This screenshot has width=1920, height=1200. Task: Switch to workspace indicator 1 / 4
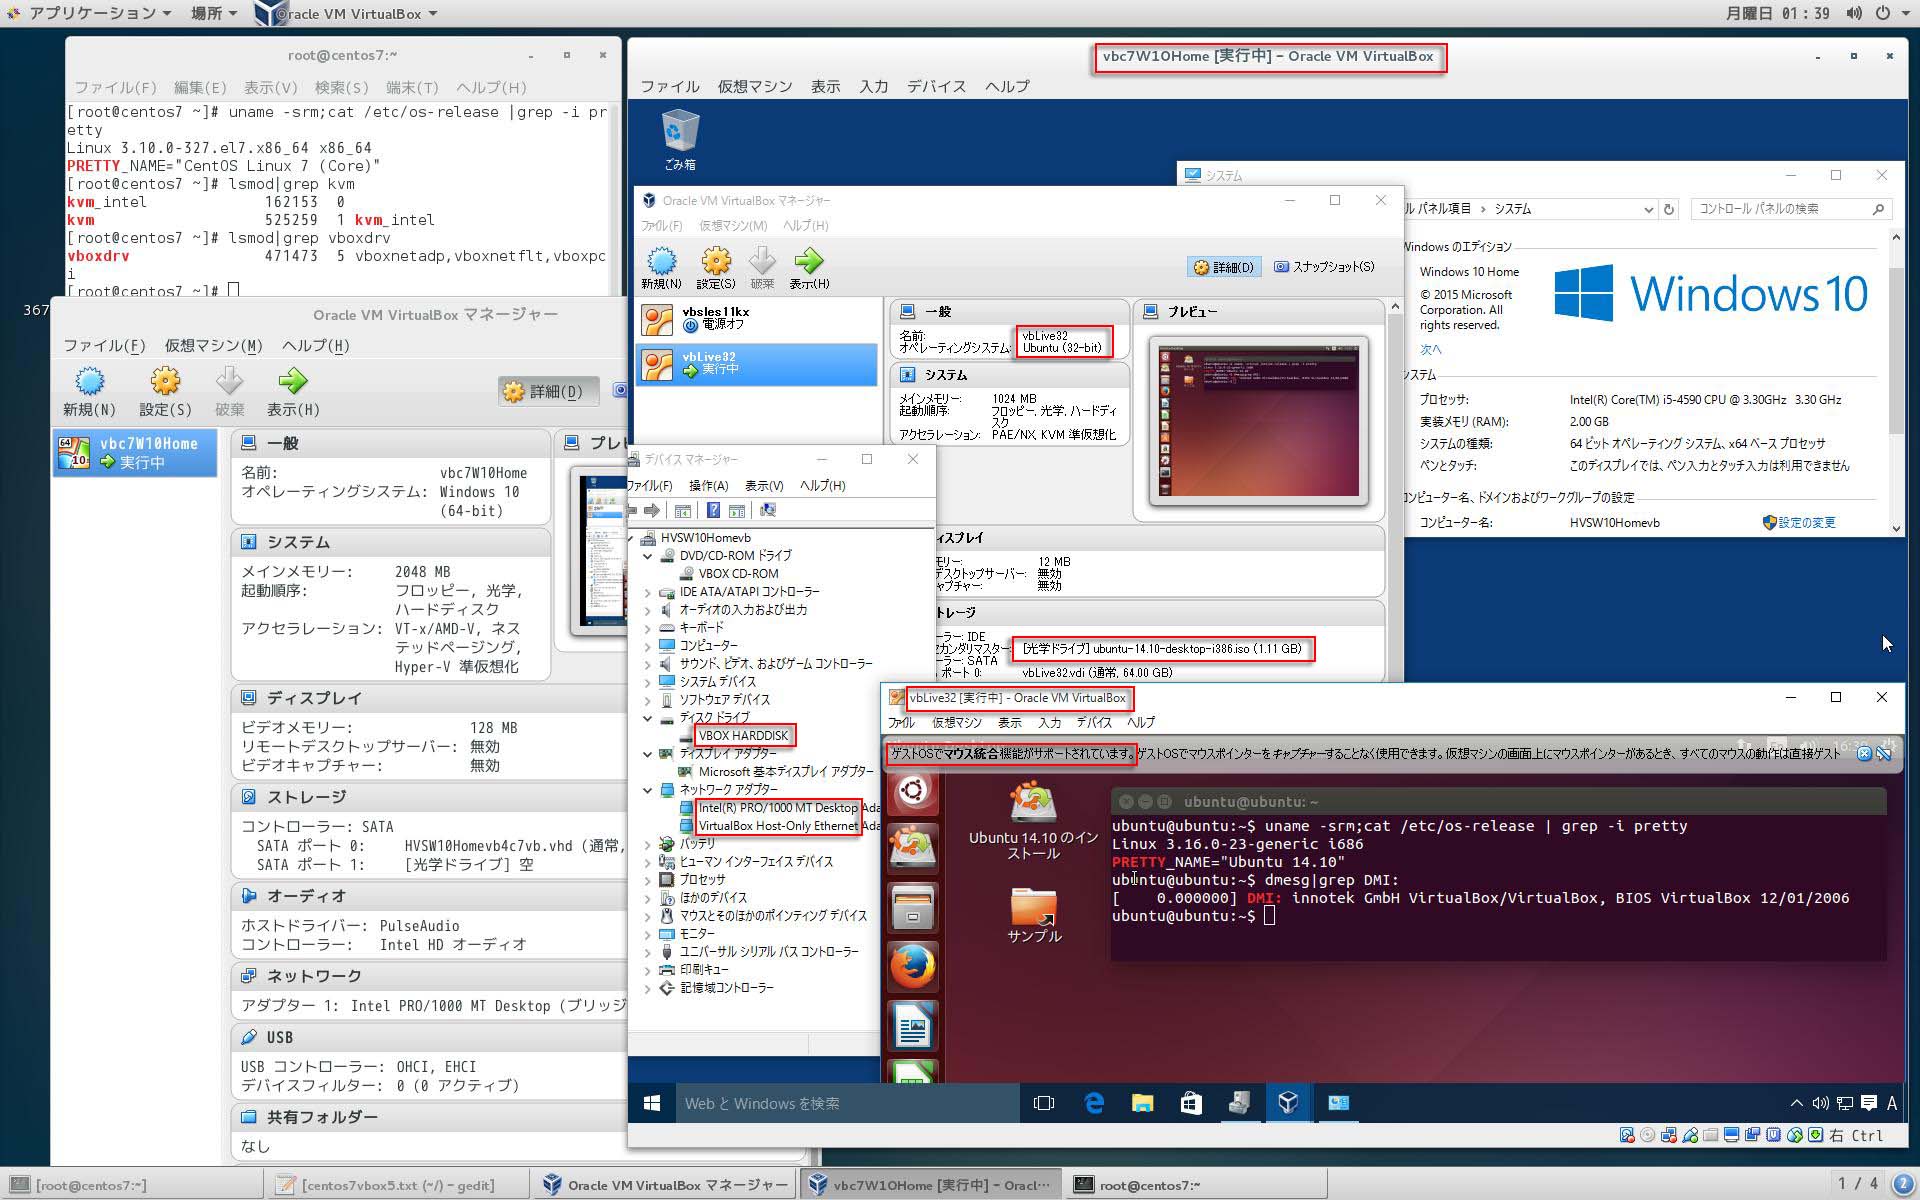1857,1184
